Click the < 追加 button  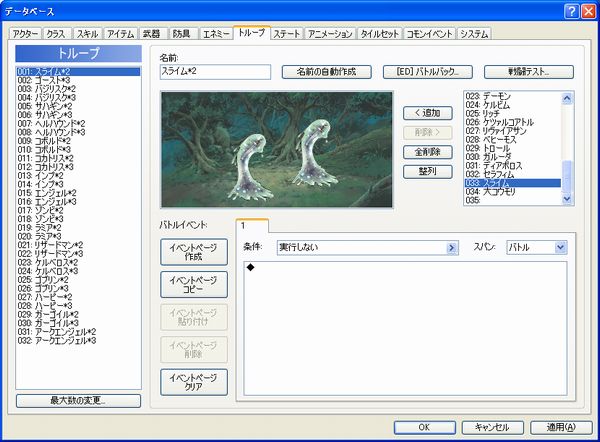pos(428,113)
